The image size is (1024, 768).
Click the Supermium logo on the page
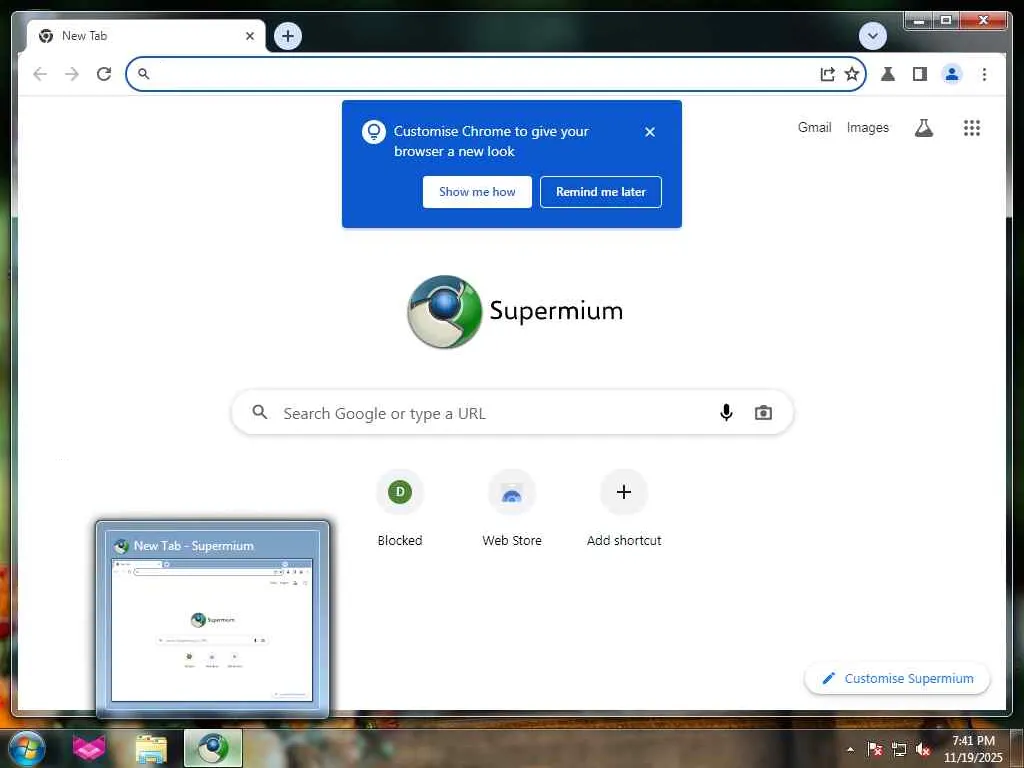515,312
